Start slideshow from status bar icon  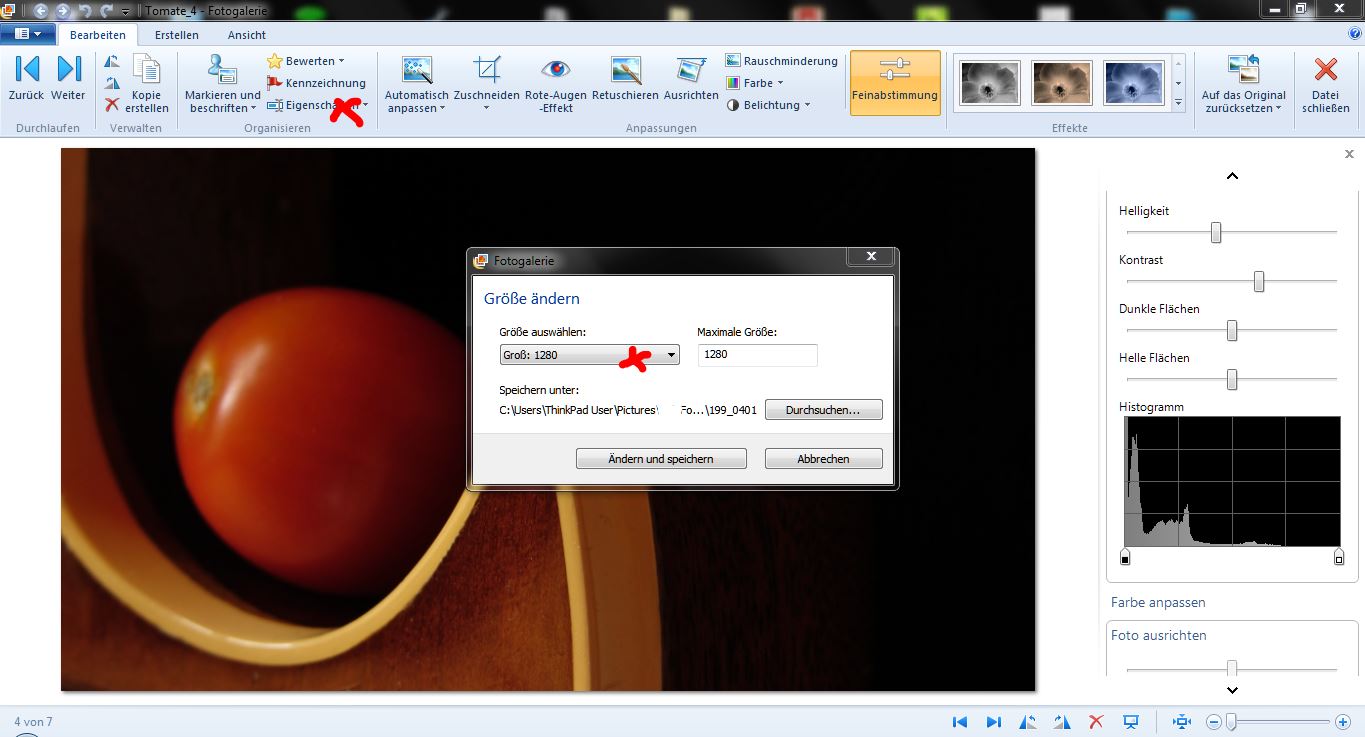[1131, 722]
